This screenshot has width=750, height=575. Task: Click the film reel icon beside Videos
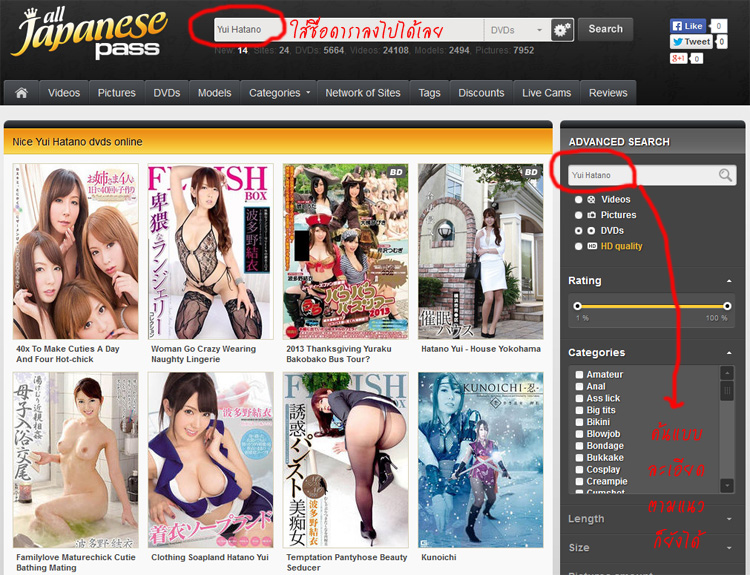pos(591,199)
